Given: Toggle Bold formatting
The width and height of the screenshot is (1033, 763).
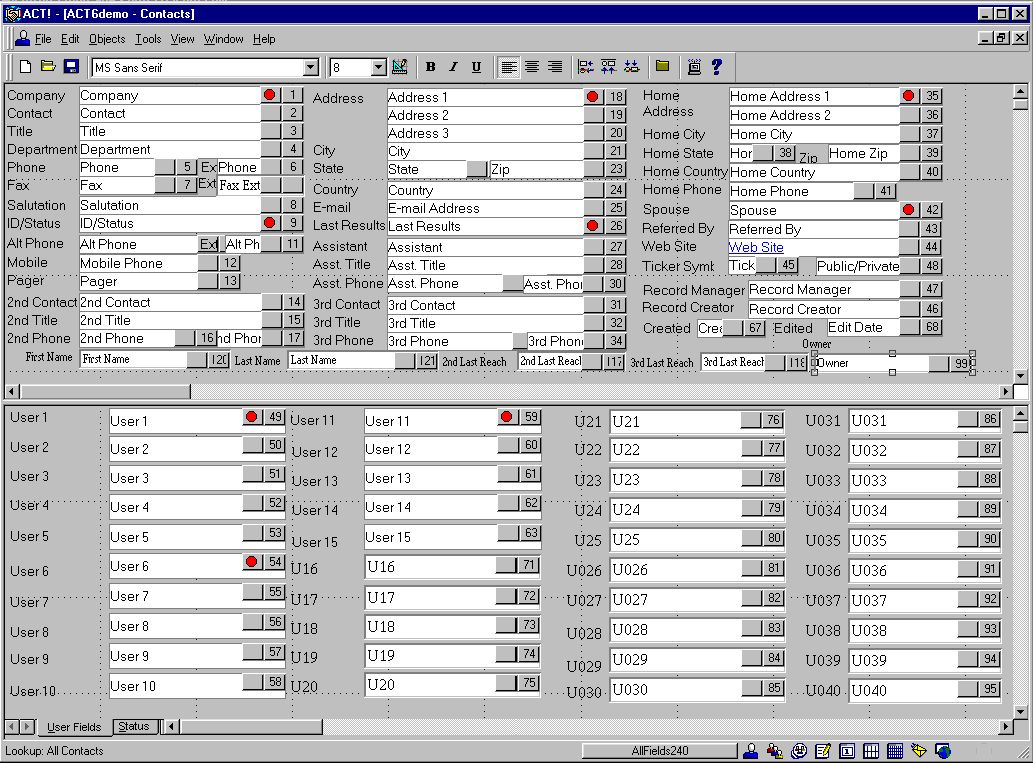Looking at the screenshot, I should coord(430,67).
